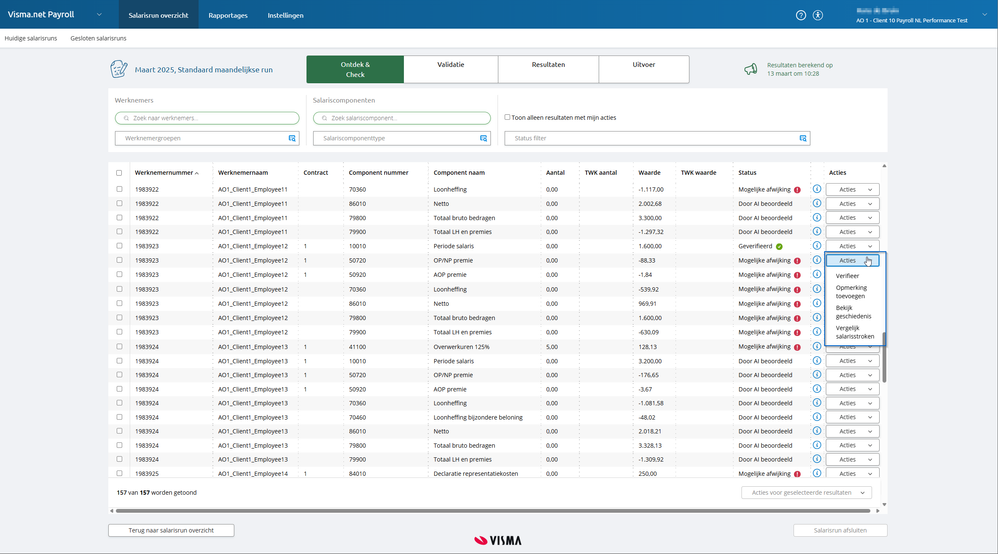Select checkbox for Loonheffing bijzondere beloning row
This screenshot has width=998, height=554.
click(x=119, y=417)
